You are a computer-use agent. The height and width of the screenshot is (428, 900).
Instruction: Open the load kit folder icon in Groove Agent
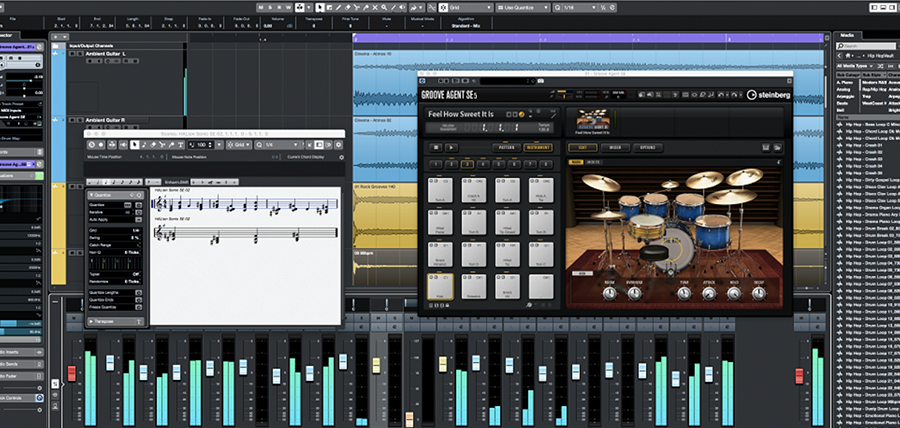[778, 147]
